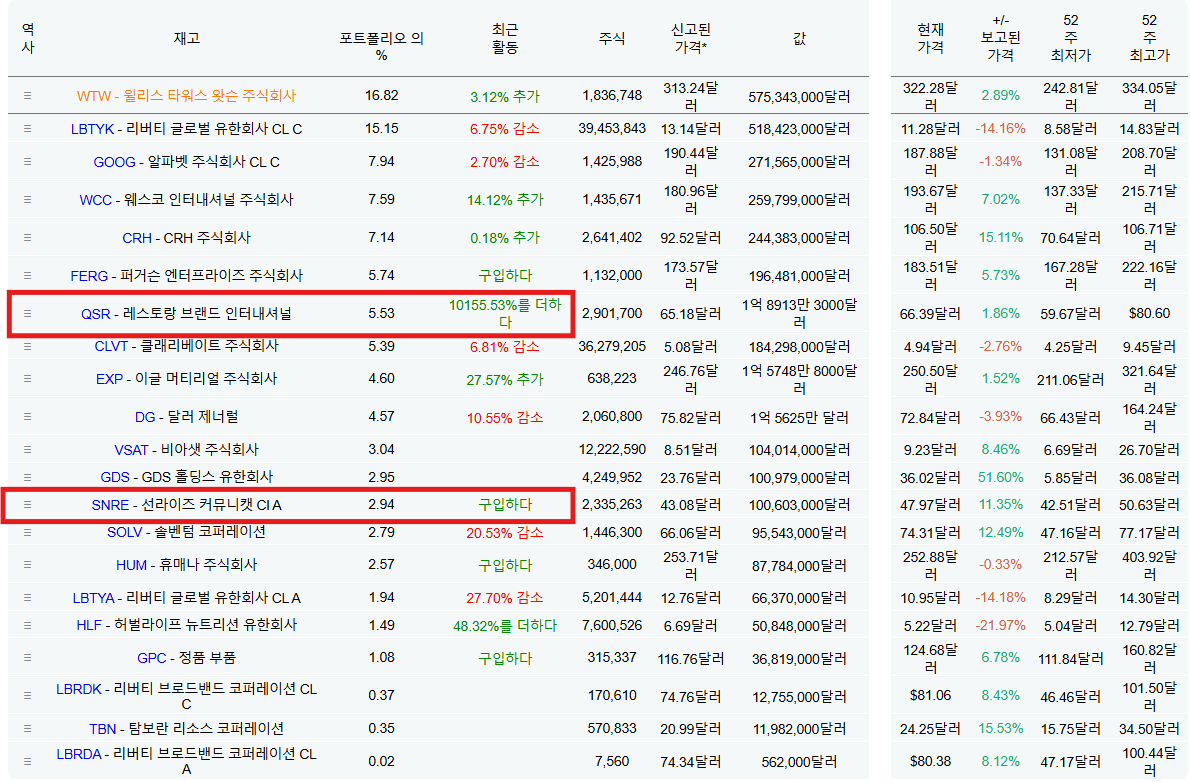Open the WTW stock link
The width and height of the screenshot is (1190, 782).
pyautogui.click(x=93, y=96)
